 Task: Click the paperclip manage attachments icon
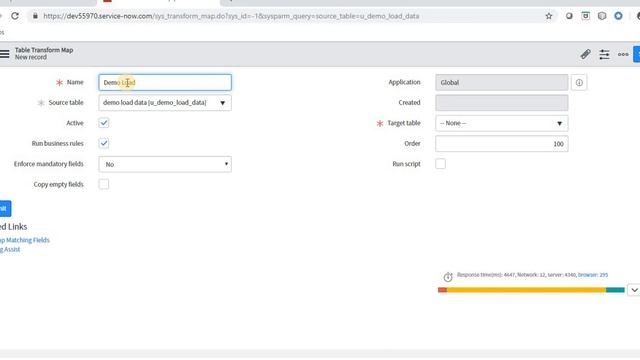tap(585, 54)
